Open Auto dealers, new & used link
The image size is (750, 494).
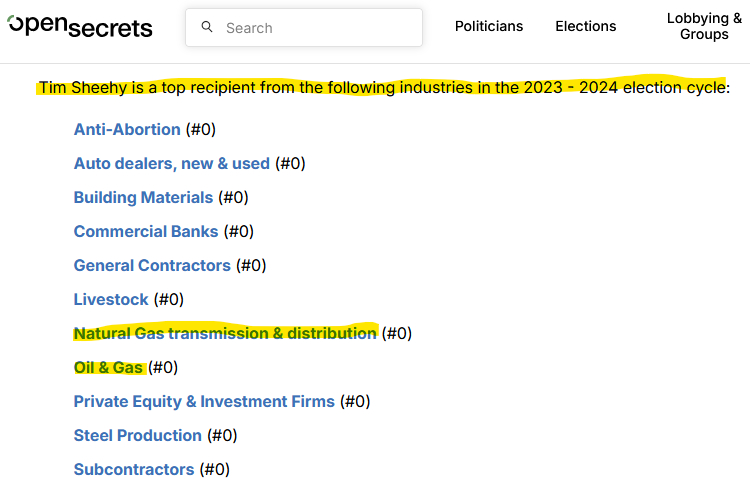pos(171,163)
